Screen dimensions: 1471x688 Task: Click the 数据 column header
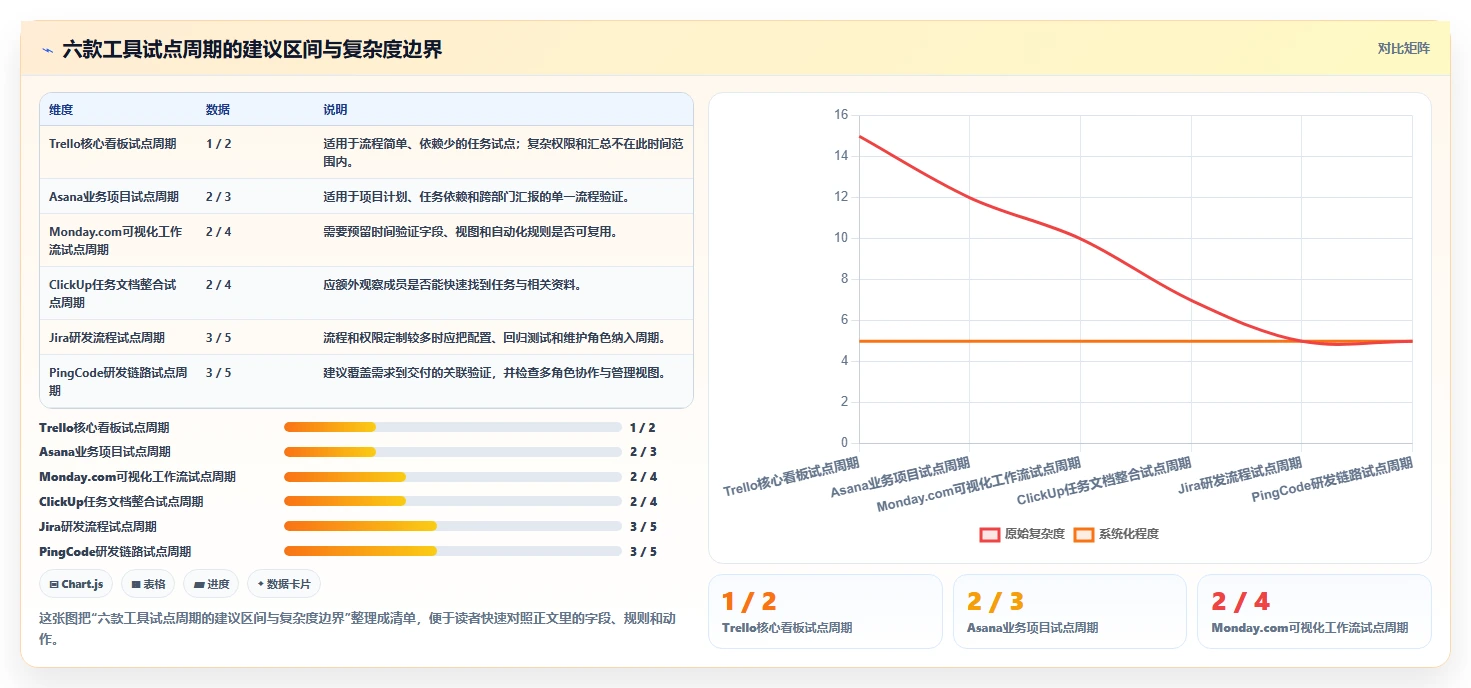[x=218, y=110]
